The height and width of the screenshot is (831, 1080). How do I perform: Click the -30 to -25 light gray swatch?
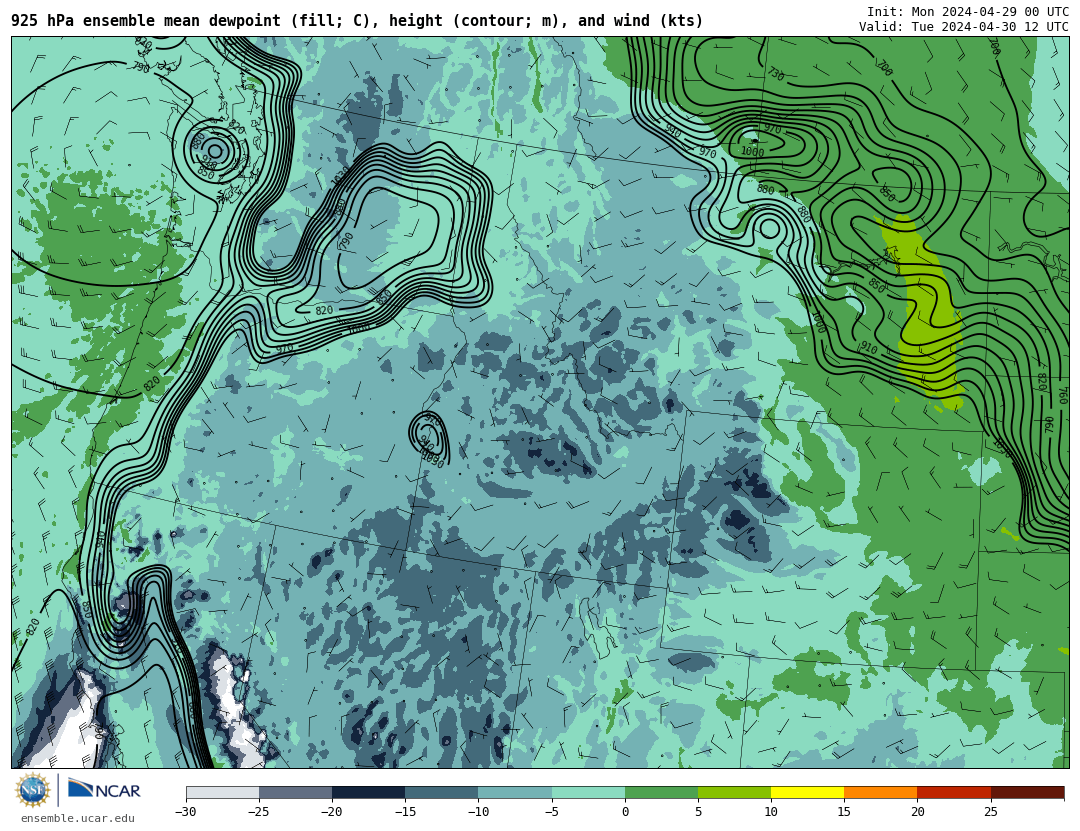(222, 792)
